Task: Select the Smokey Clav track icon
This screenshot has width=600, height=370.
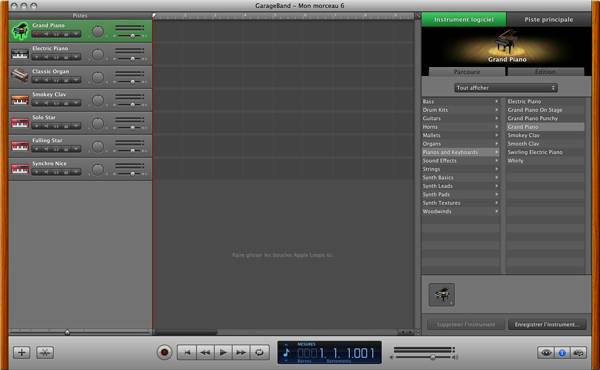Action: point(20,99)
